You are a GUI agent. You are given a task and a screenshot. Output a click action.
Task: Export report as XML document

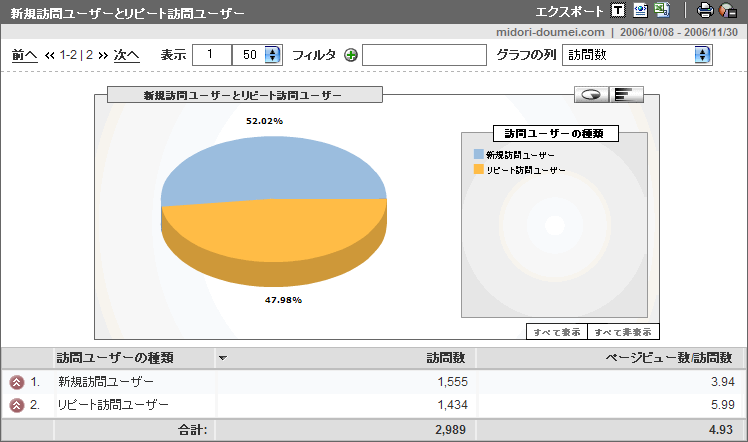pos(640,11)
